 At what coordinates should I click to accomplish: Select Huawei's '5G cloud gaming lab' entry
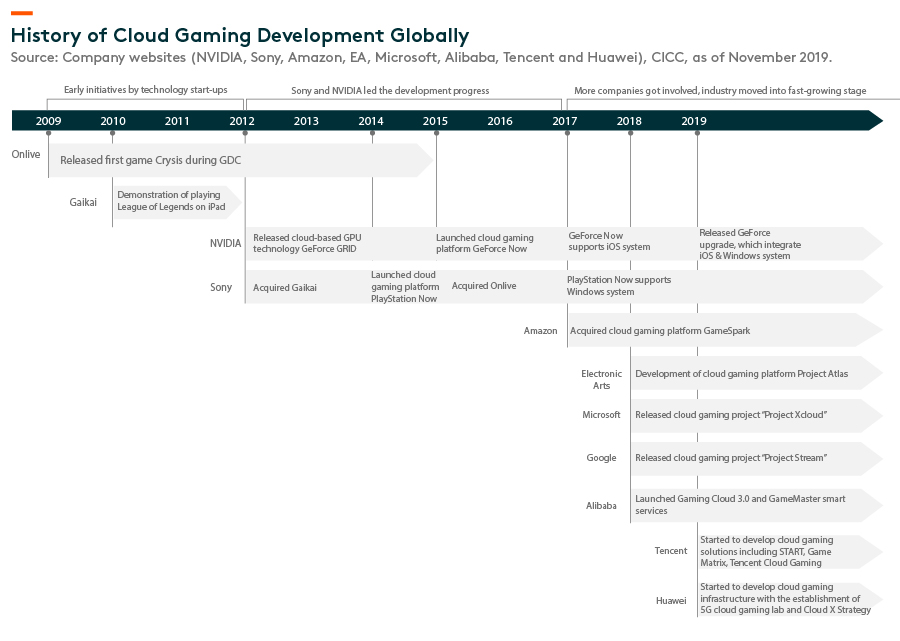click(x=785, y=598)
